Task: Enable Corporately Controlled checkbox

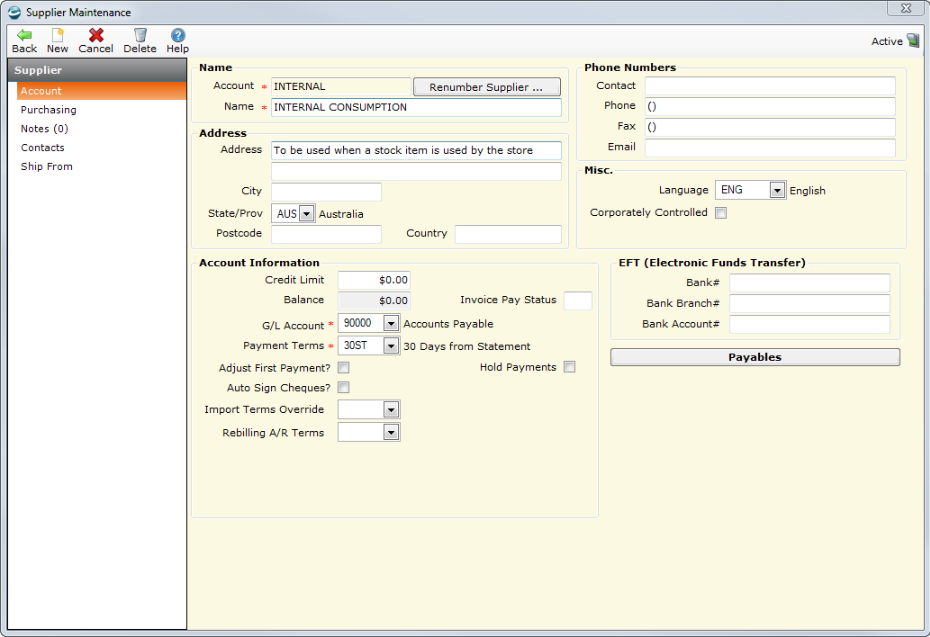Action: 721,213
